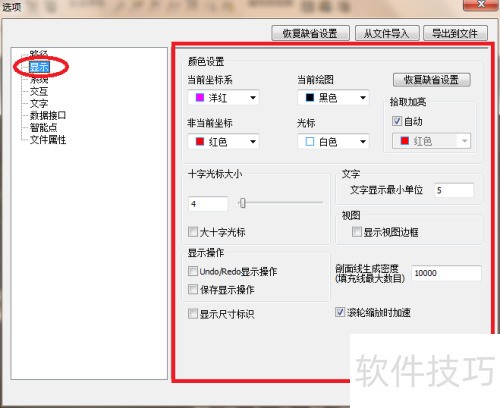Click 导出到文件 button
This screenshot has height=408, width=500.
click(455, 33)
